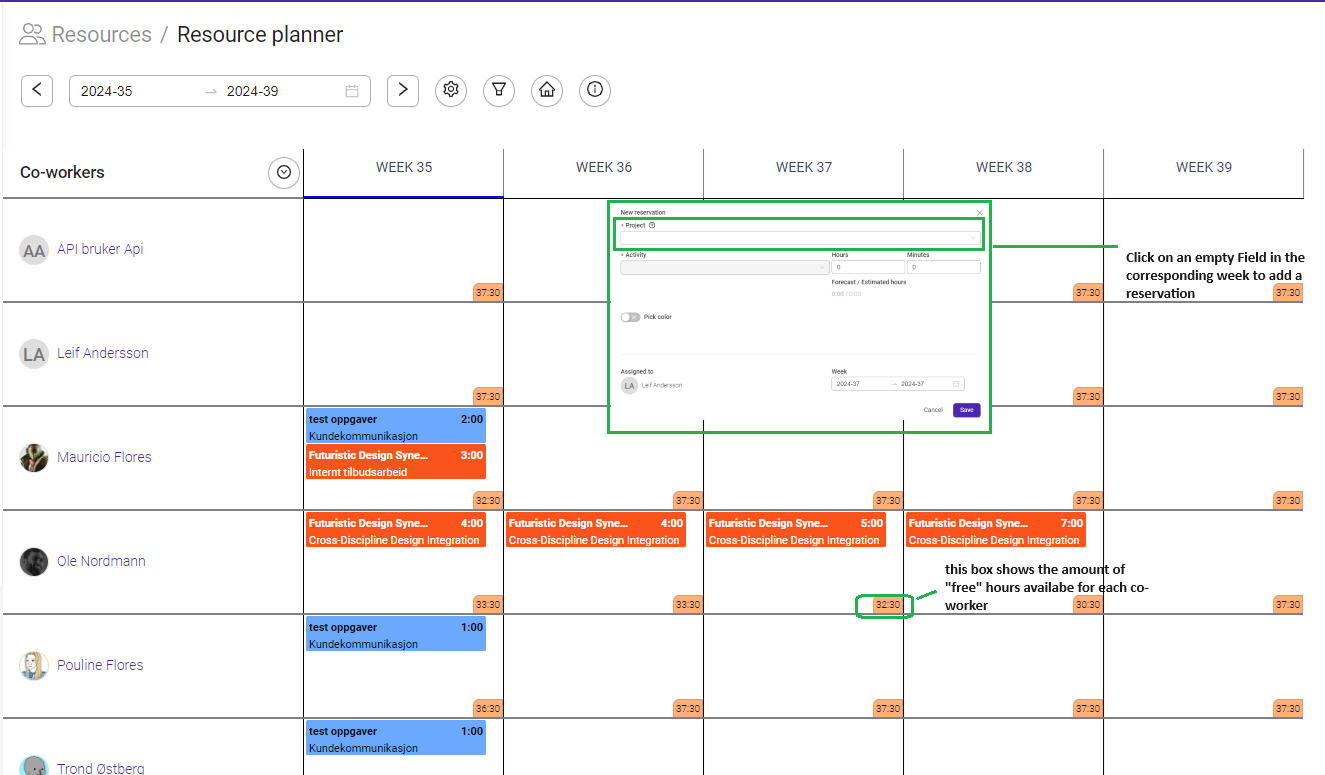Image resolution: width=1325 pixels, height=775 pixels.
Task: Open Ole Nordmann co-worker link
Action: point(101,561)
